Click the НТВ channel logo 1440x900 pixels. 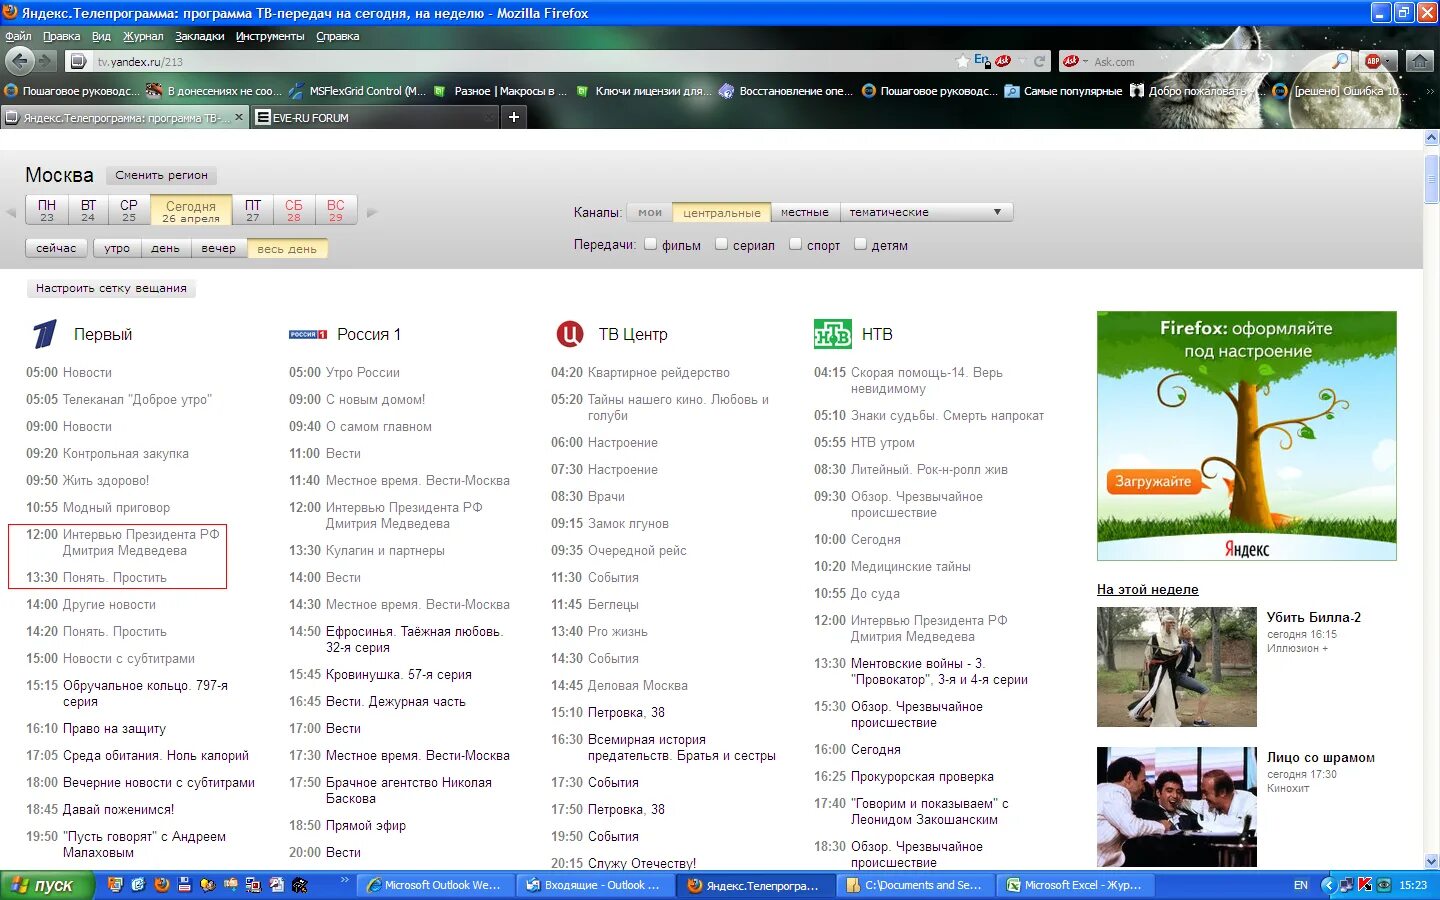[x=832, y=334]
